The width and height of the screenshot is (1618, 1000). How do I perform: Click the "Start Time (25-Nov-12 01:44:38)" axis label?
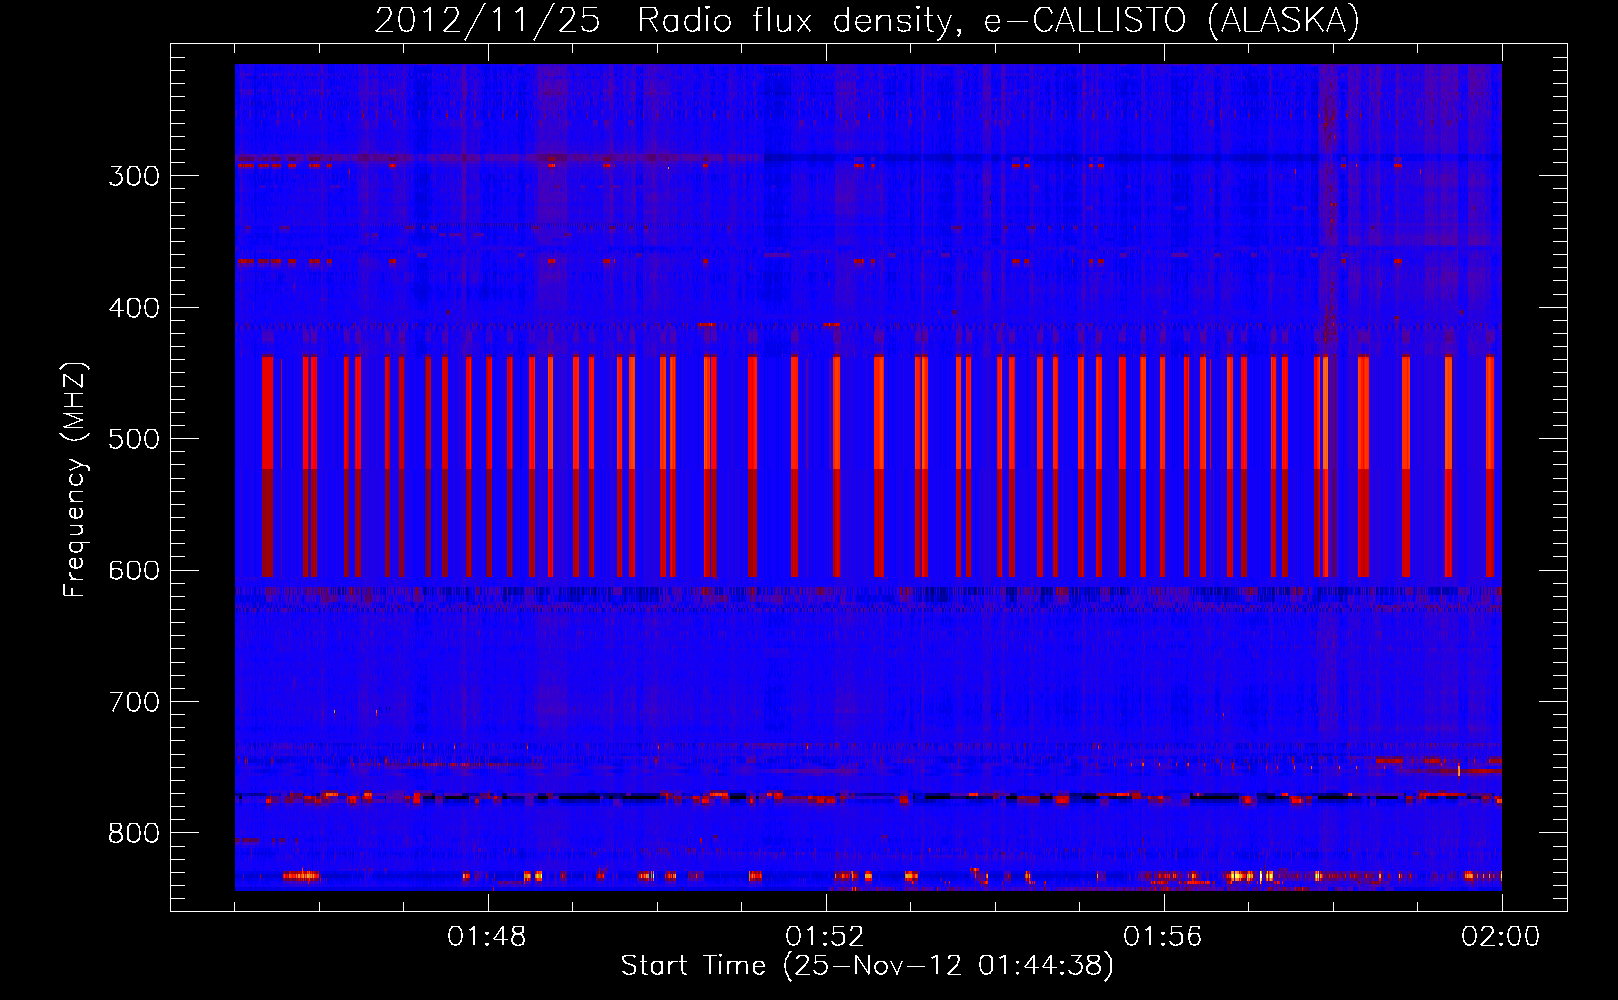coord(867,966)
